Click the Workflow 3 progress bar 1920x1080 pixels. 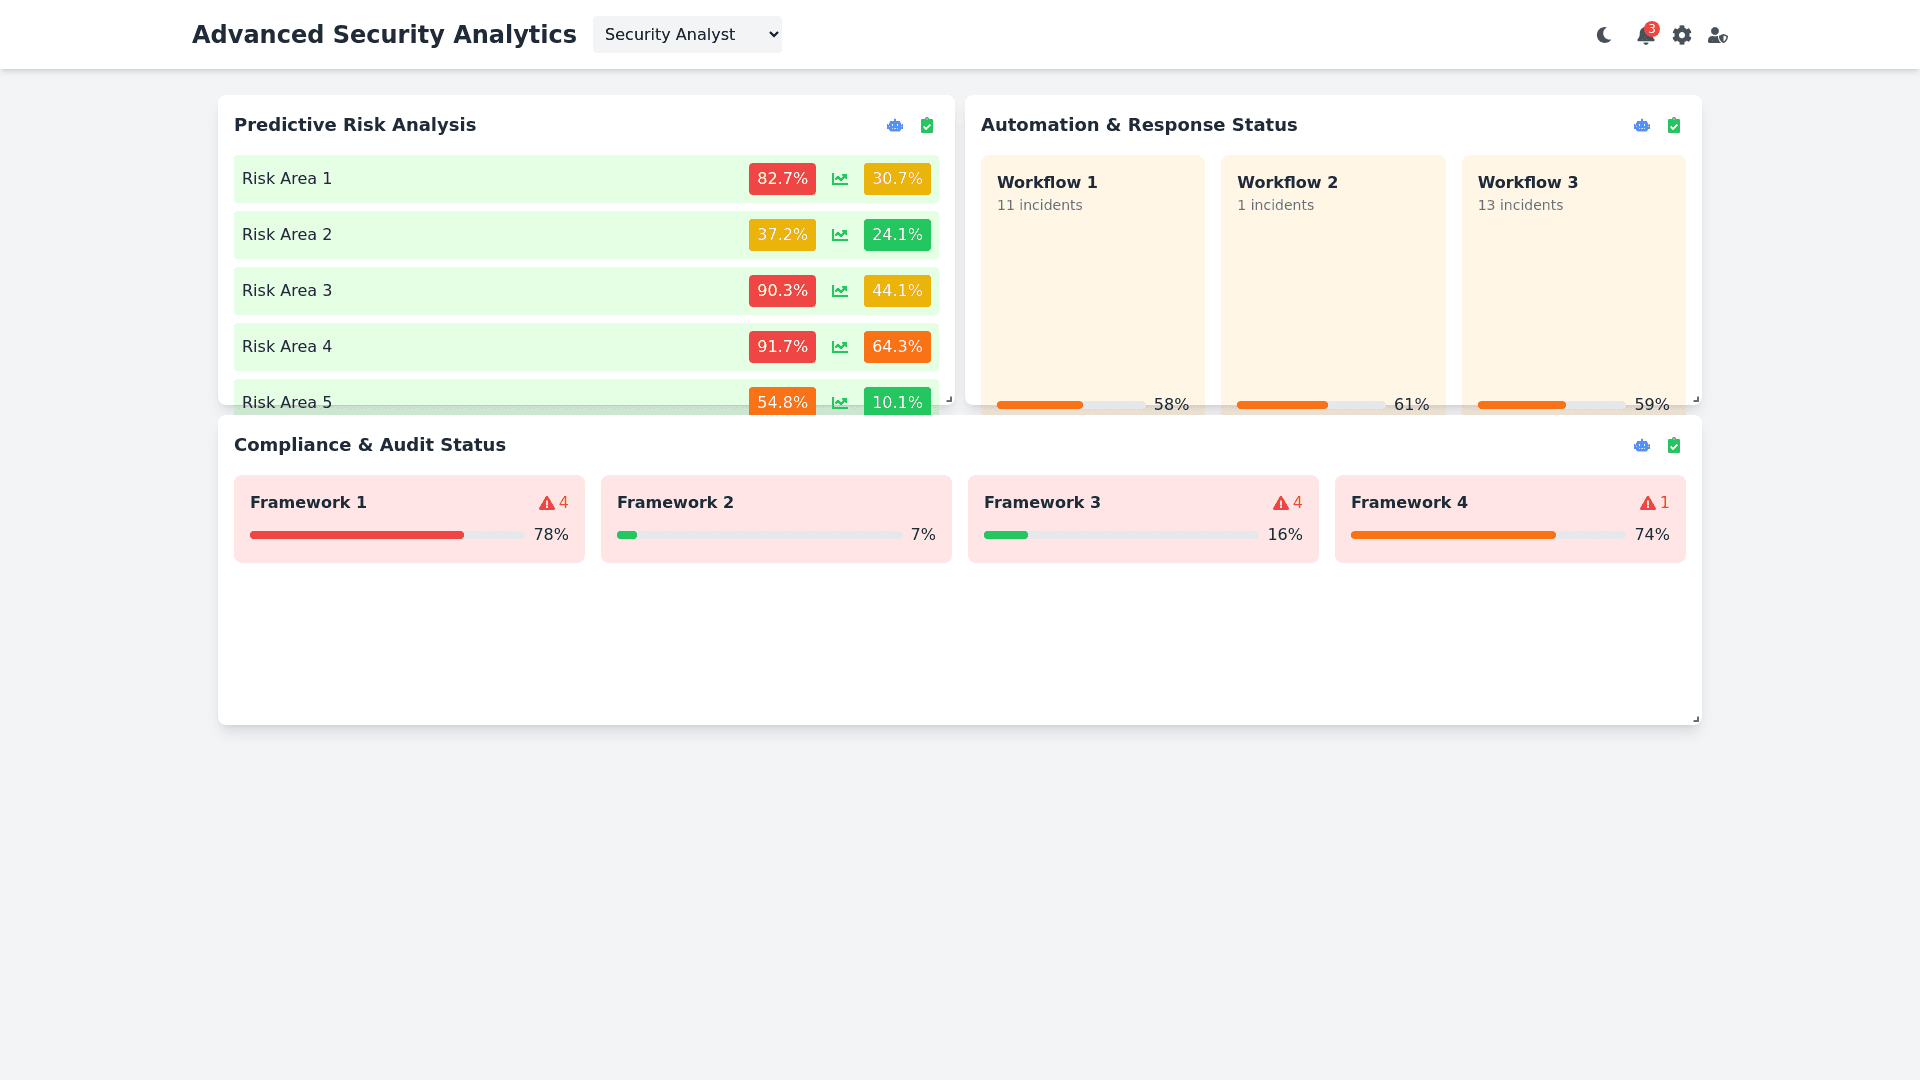(x=1551, y=405)
